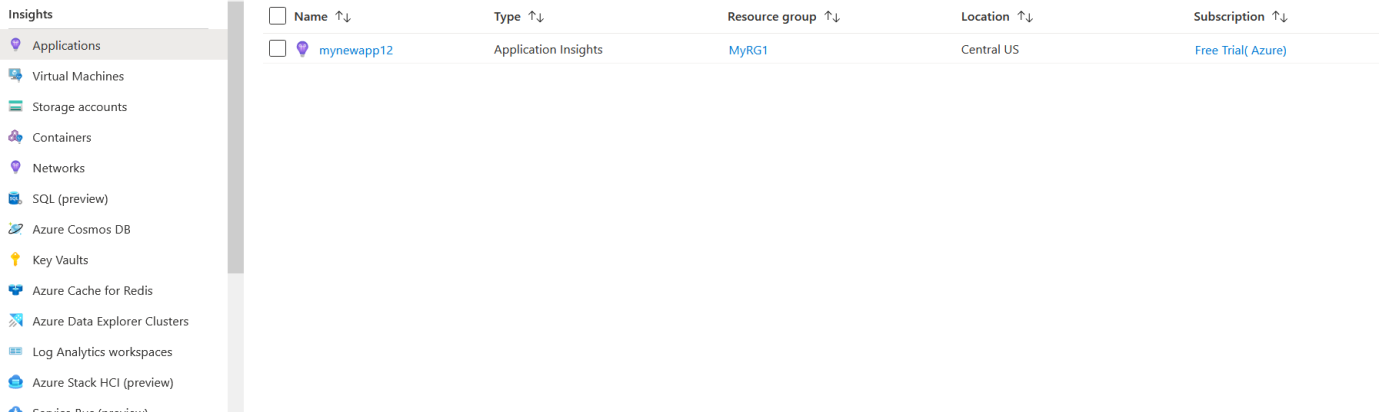The height and width of the screenshot is (412, 1379).
Task: Open the Free Trial( Azure) subscription link
Action: click(1240, 50)
